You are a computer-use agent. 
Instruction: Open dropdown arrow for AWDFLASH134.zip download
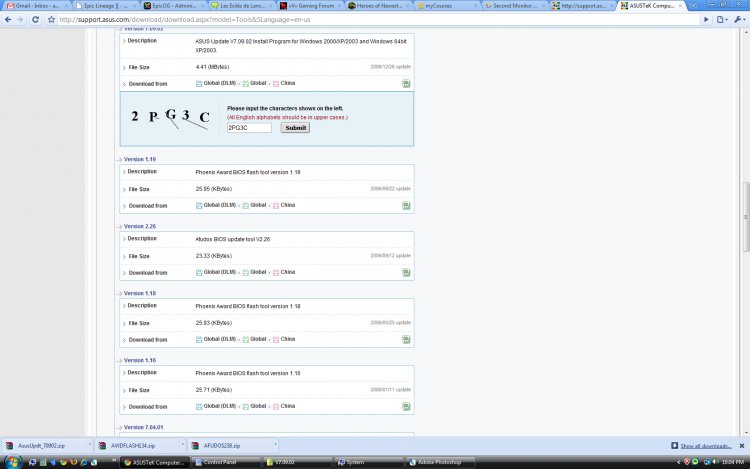(x=182, y=445)
